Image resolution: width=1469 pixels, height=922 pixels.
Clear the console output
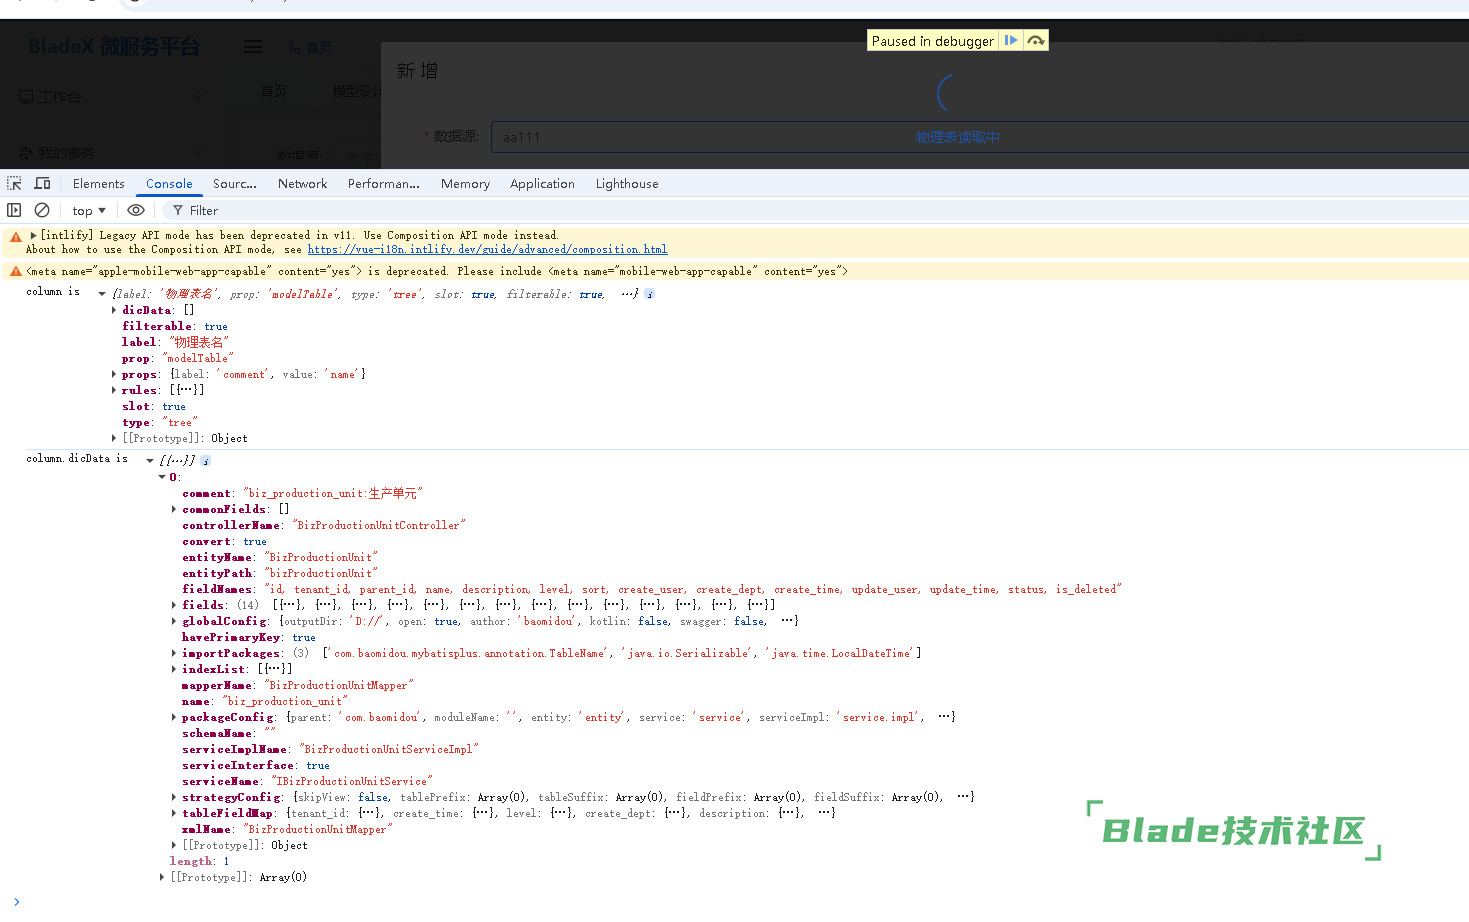tap(42, 210)
